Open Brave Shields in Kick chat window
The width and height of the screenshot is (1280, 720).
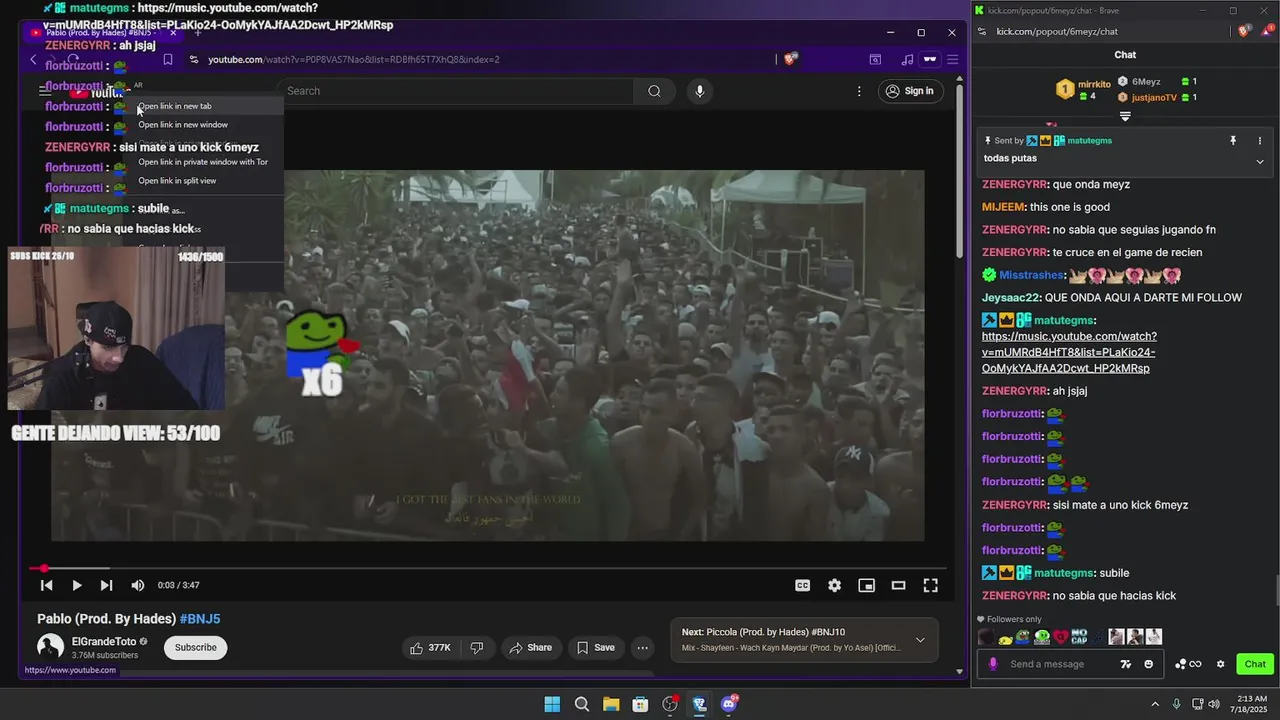tap(1244, 31)
